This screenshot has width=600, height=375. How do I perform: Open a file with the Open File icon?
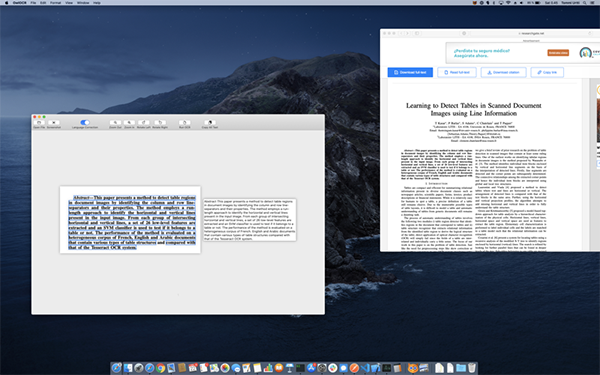39,123
